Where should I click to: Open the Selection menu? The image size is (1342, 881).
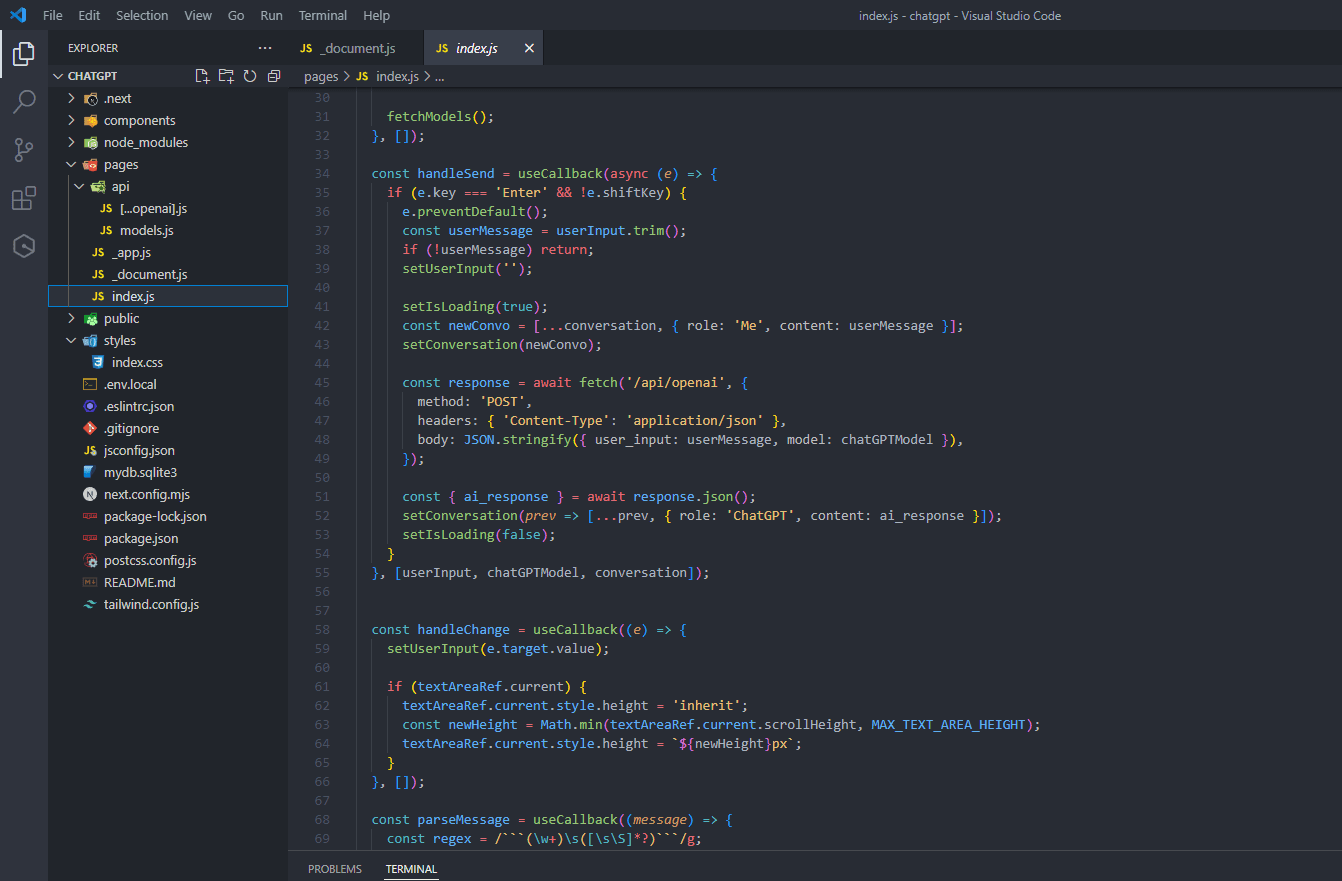142,15
